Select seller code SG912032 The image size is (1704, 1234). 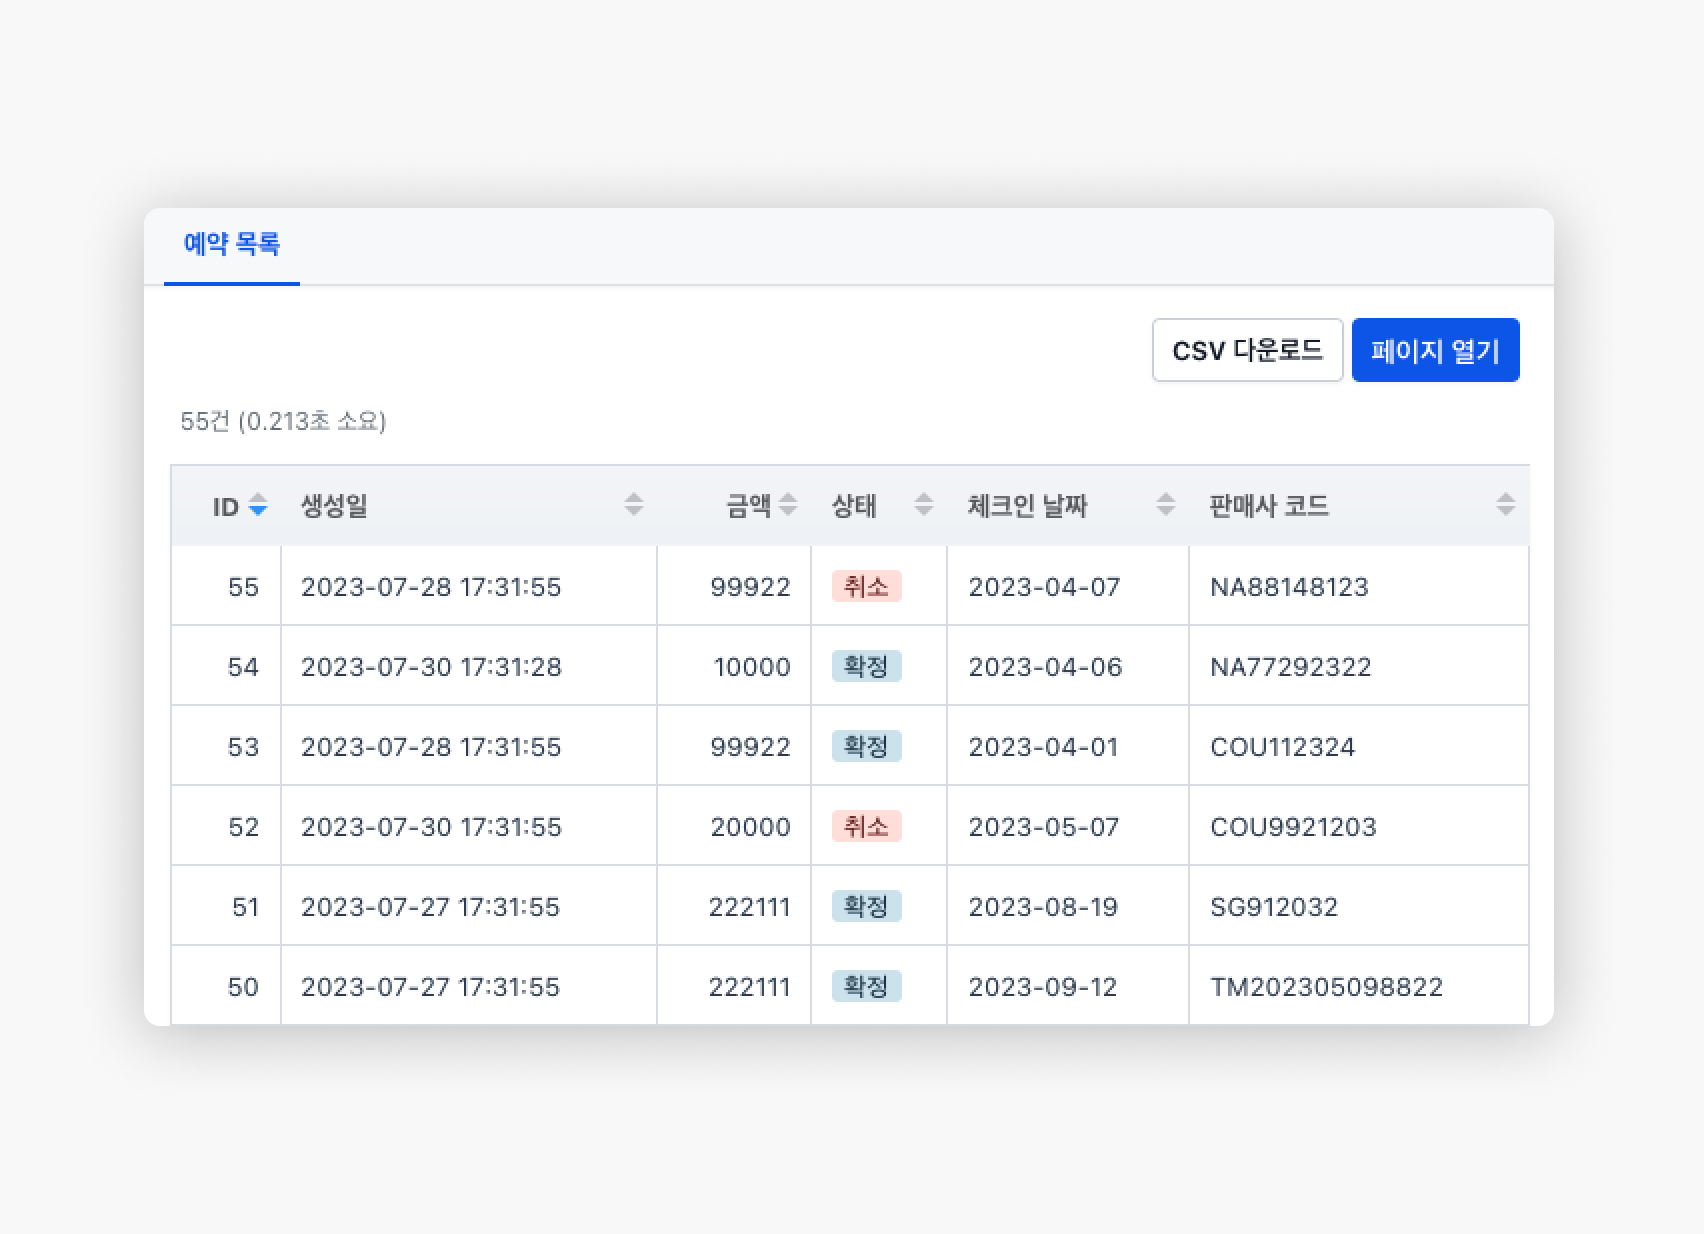[1274, 907]
